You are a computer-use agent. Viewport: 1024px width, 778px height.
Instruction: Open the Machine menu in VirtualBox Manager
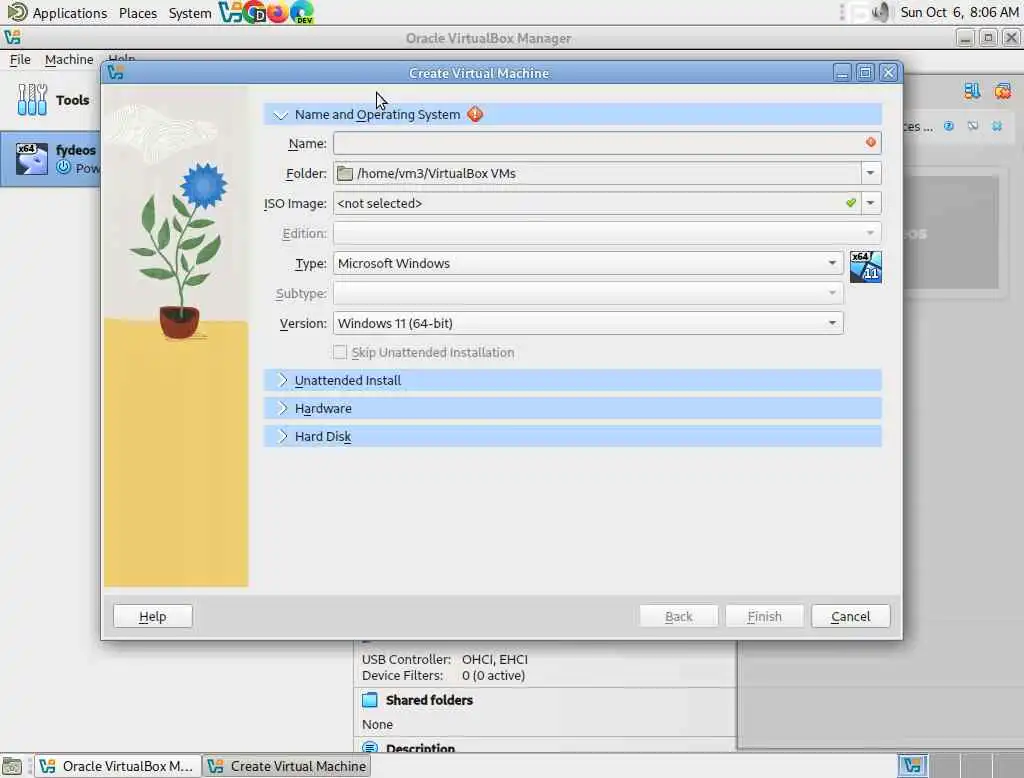tap(69, 59)
